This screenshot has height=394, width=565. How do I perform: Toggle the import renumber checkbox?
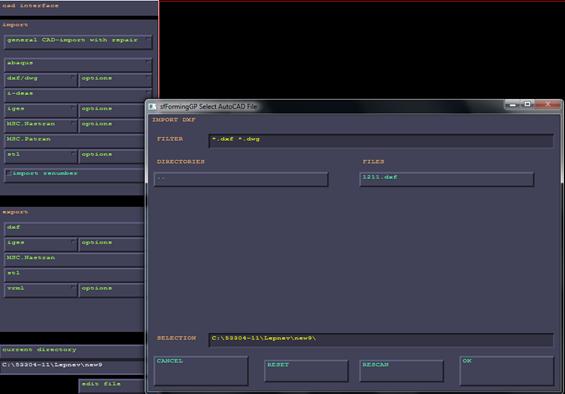[x=9, y=174]
